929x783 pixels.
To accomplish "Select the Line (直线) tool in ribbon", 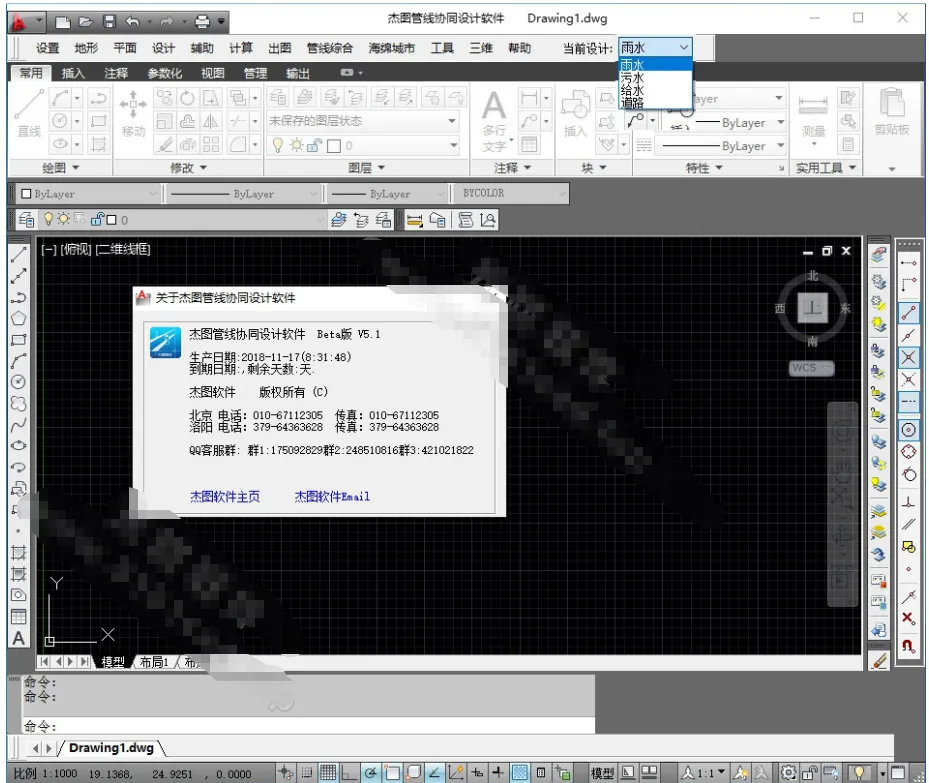I will coord(28,114).
